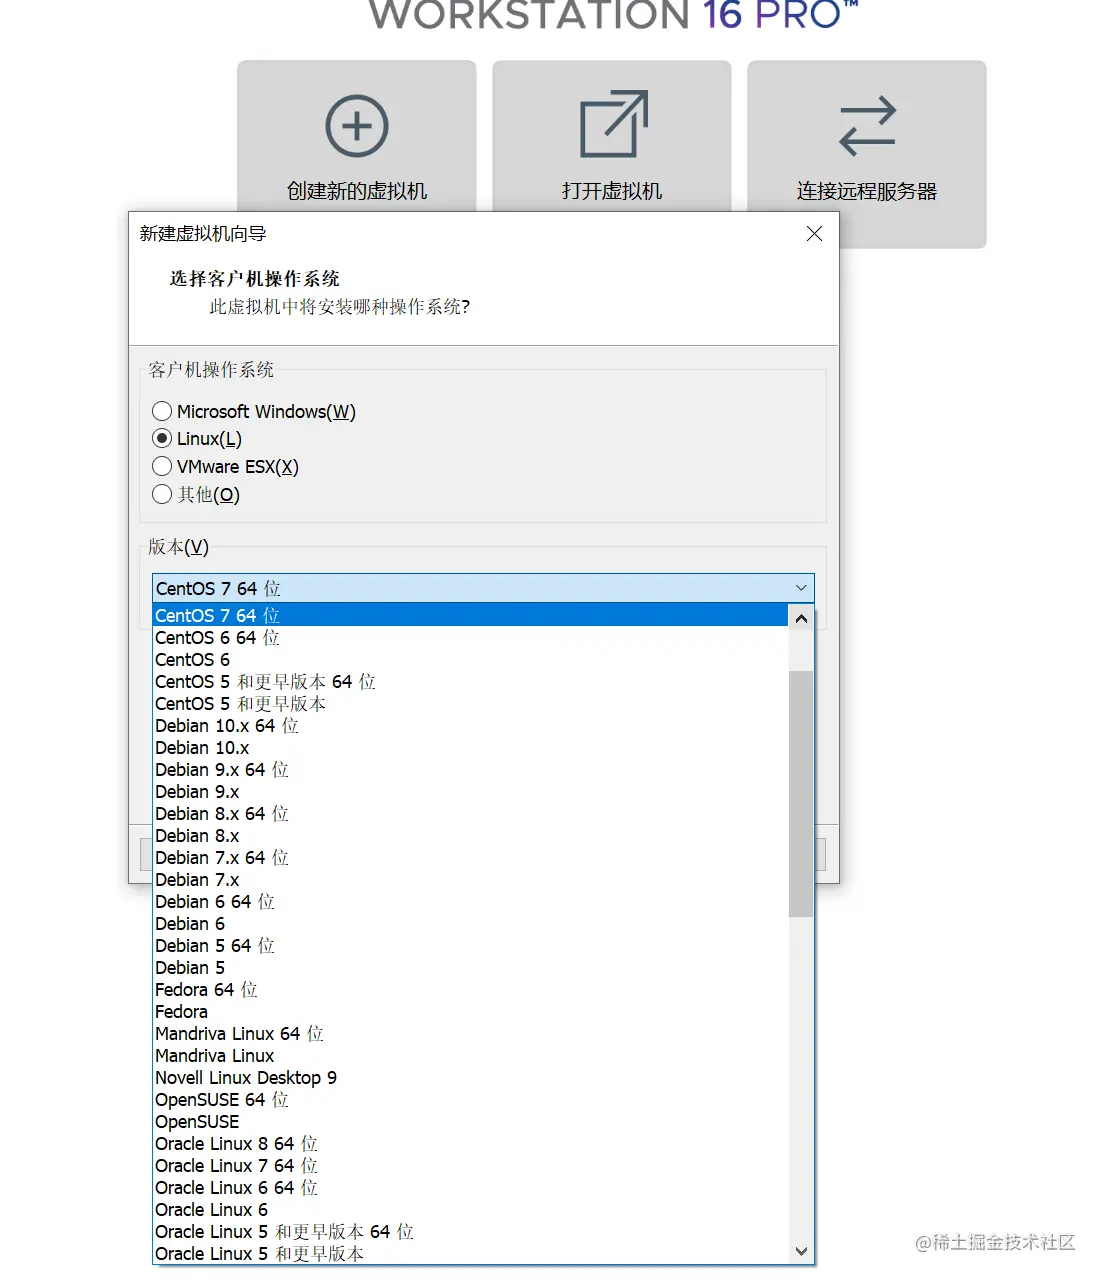Select Mandriva Linux entry
The width and height of the screenshot is (1108, 1285).
pos(470,1055)
